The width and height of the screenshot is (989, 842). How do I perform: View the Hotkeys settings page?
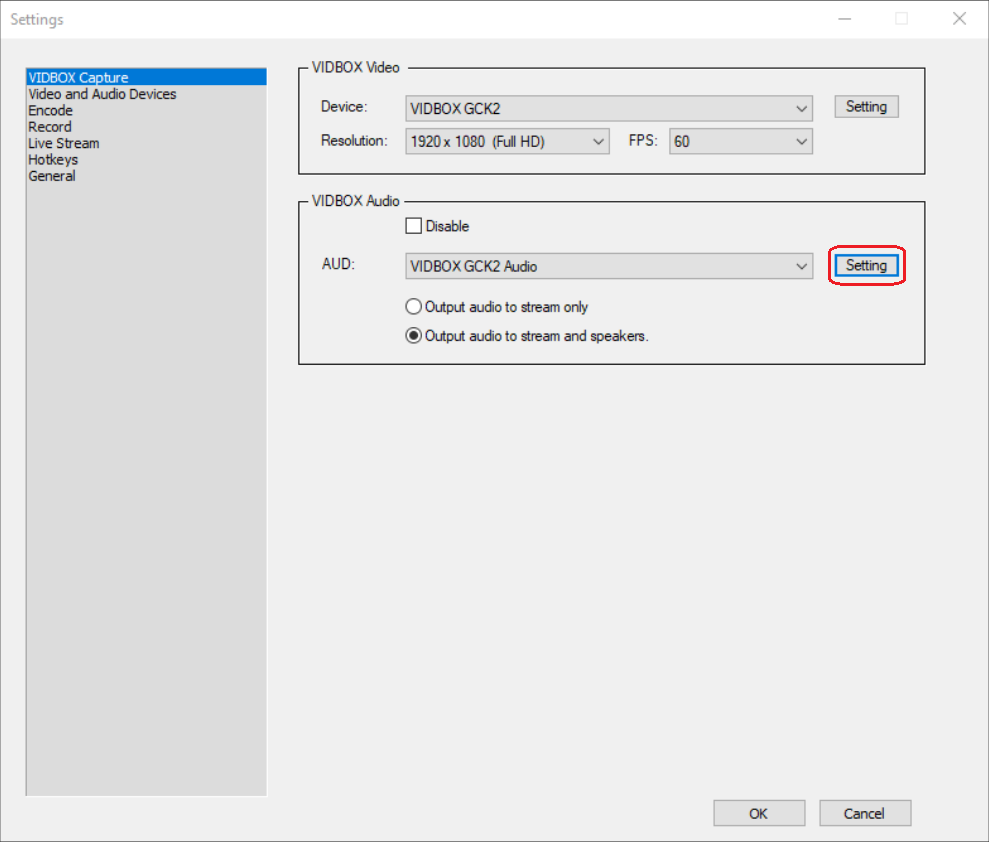click(x=53, y=159)
